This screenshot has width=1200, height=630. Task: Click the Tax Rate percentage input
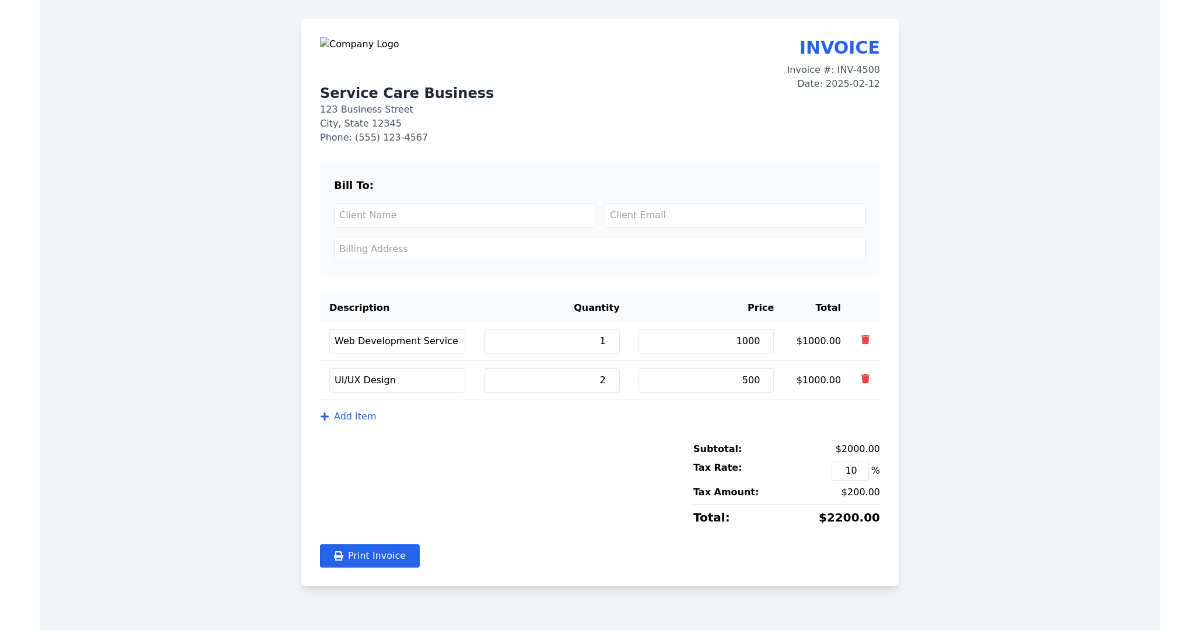[848, 470]
